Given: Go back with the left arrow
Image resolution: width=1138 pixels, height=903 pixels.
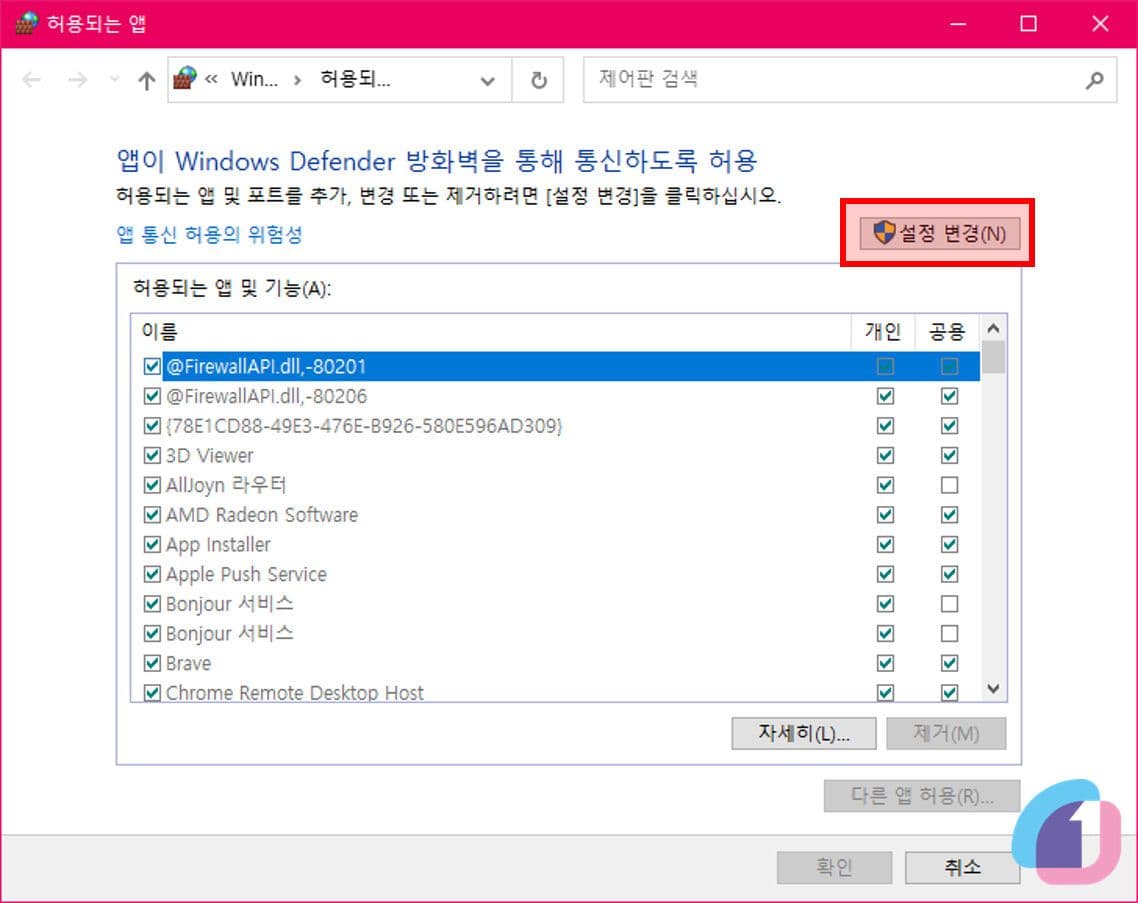Looking at the screenshot, I should [x=31, y=79].
